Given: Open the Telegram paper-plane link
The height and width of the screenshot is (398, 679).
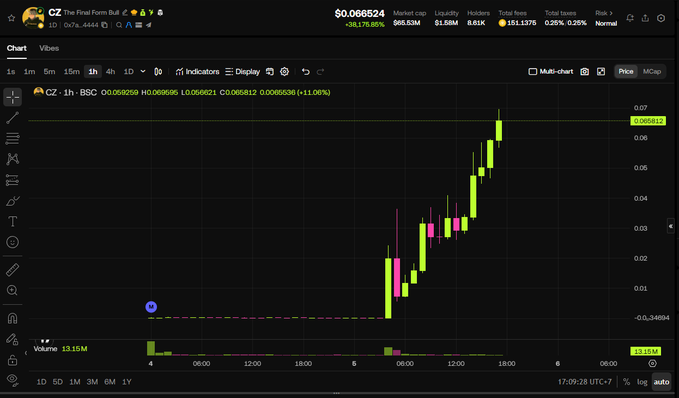Looking at the screenshot, I should 149,25.
